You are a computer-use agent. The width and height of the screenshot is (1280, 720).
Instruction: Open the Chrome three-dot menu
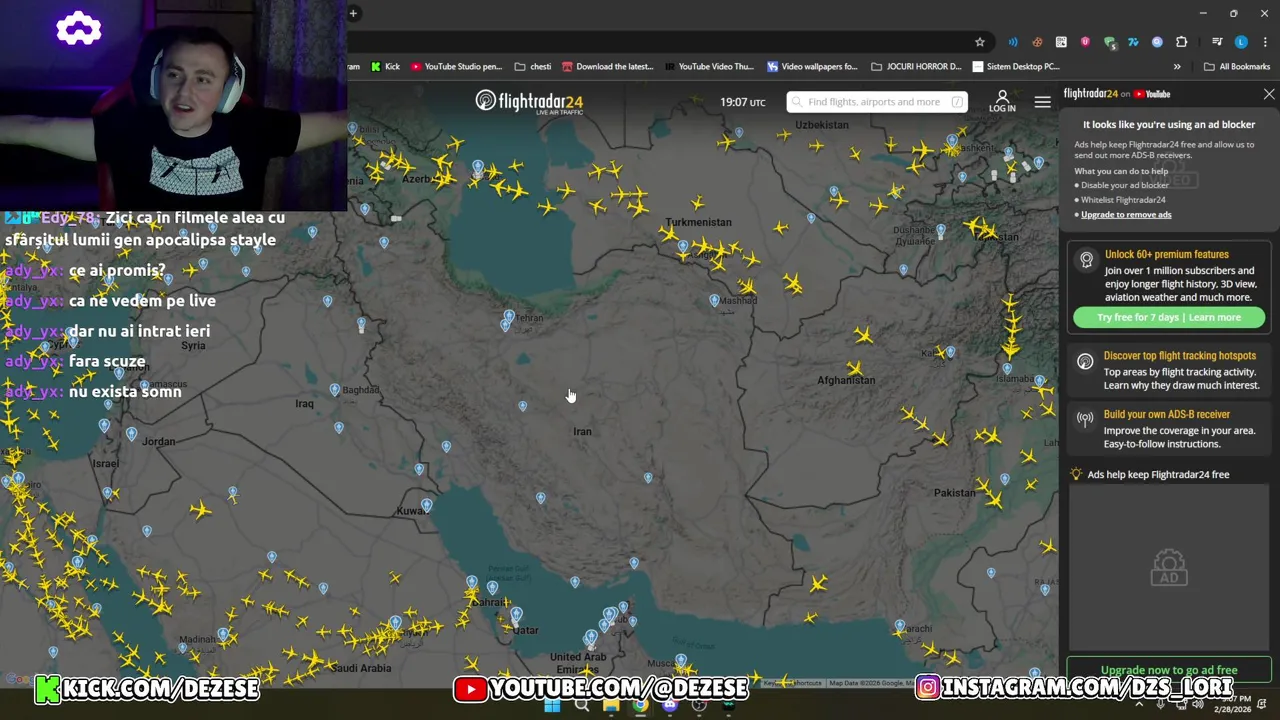coord(1265,42)
